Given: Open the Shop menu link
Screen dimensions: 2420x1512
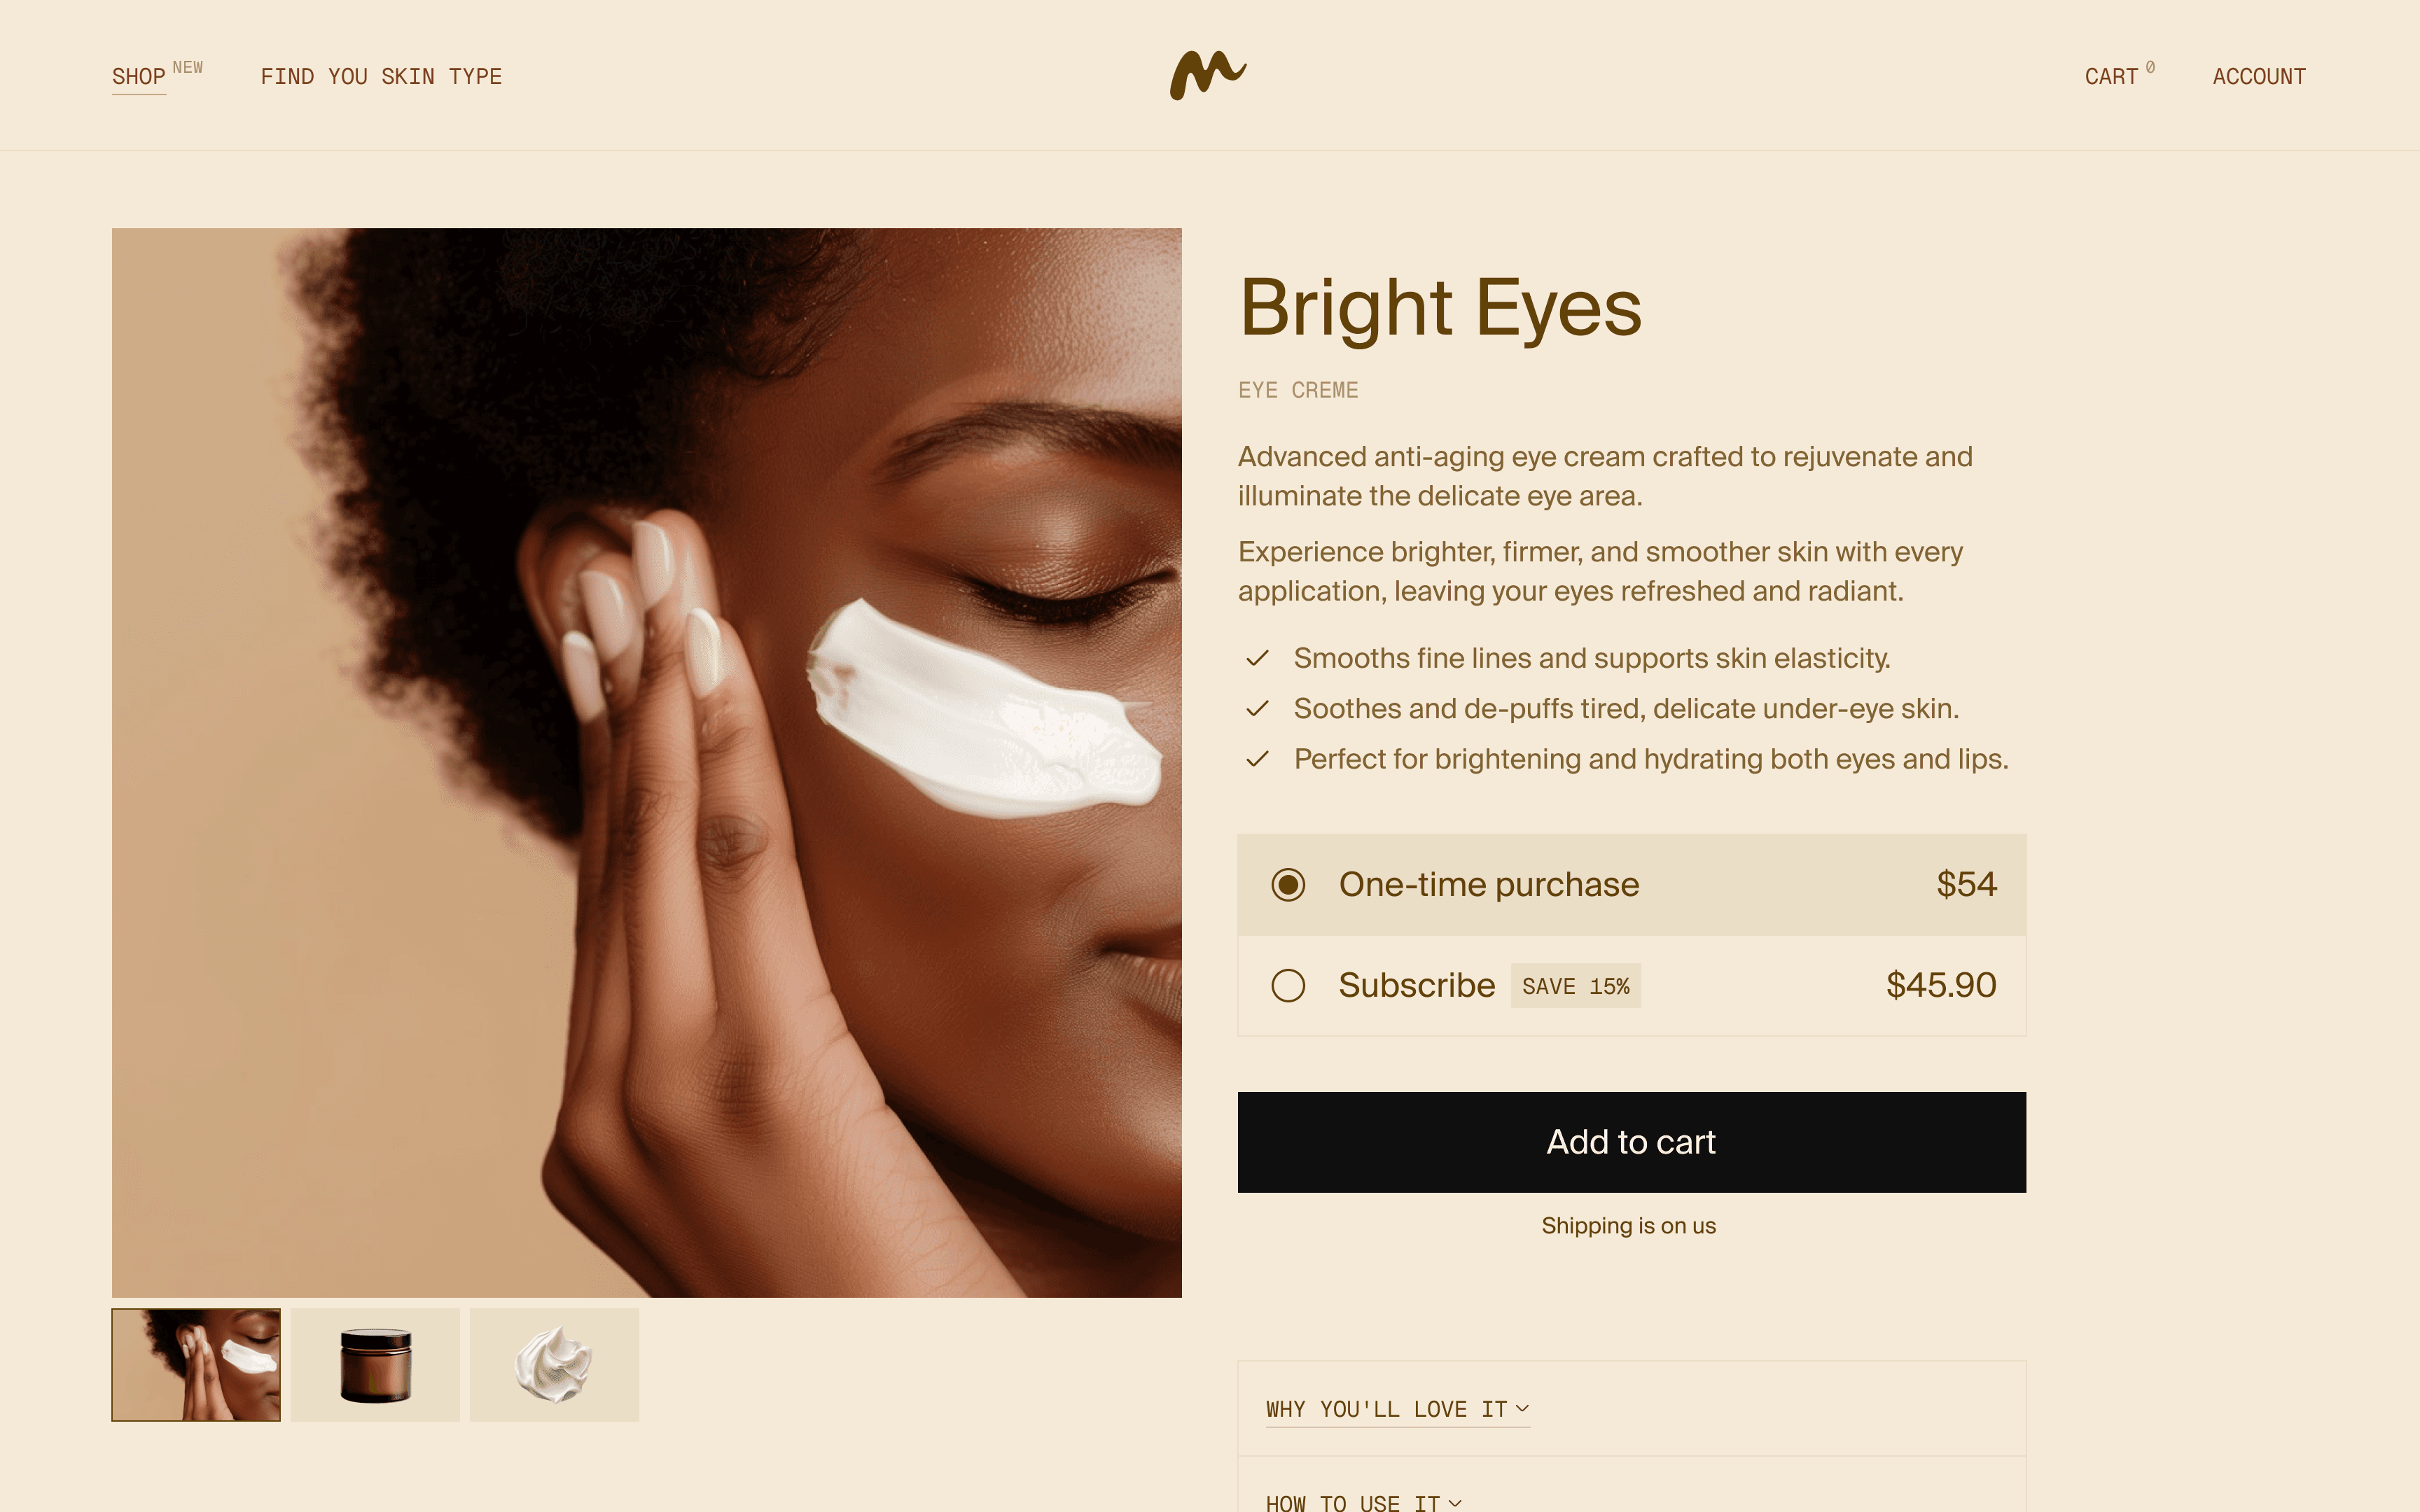Looking at the screenshot, I should pyautogui.click(x=139, y=77).
